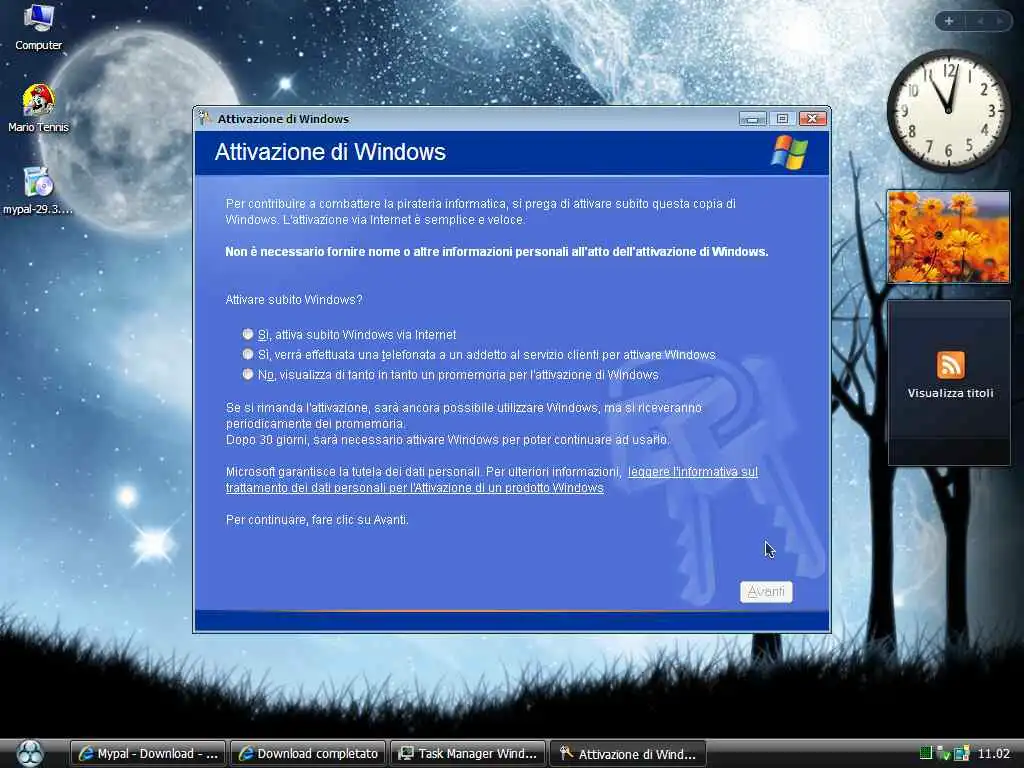Viewport: 1024px width, 768px height.
Task: Select the mypal-29.3 installer icon
Action: coord(38,191)
